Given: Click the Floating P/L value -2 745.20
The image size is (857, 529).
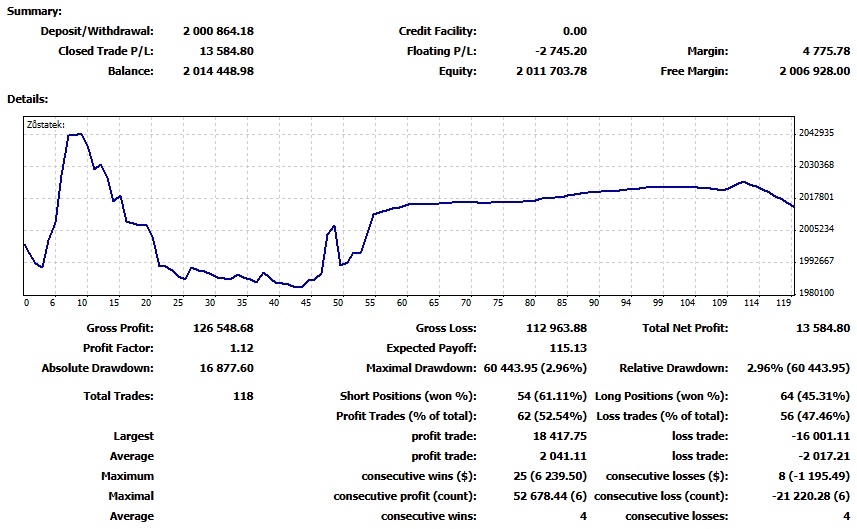Looking at the screenshot, I should pos(561,51).
